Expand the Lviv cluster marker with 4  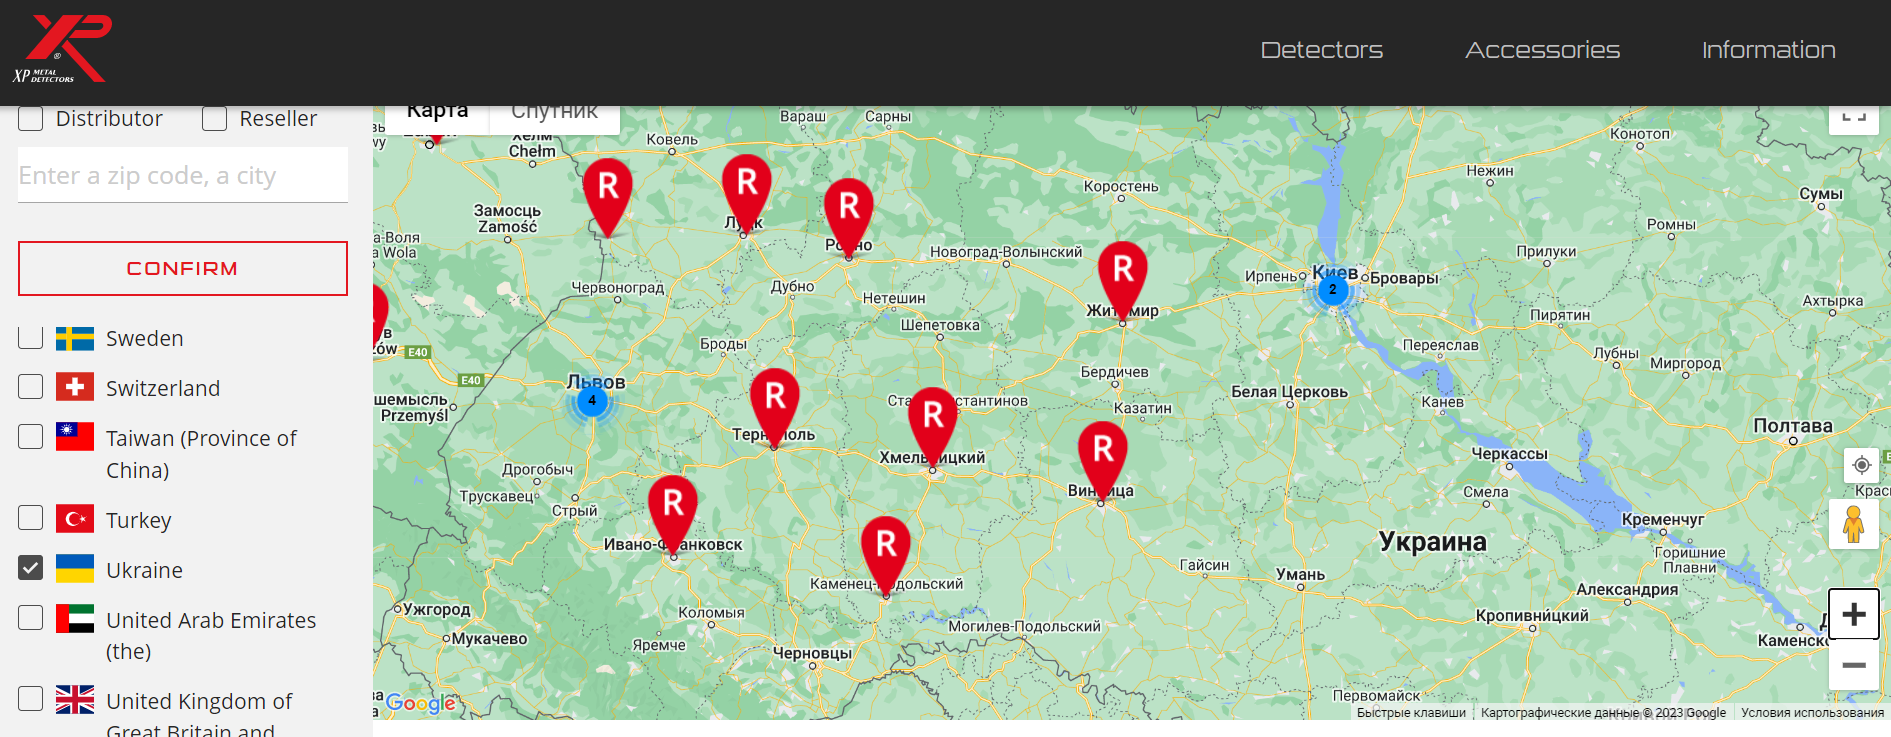click(x=592, y=401)
